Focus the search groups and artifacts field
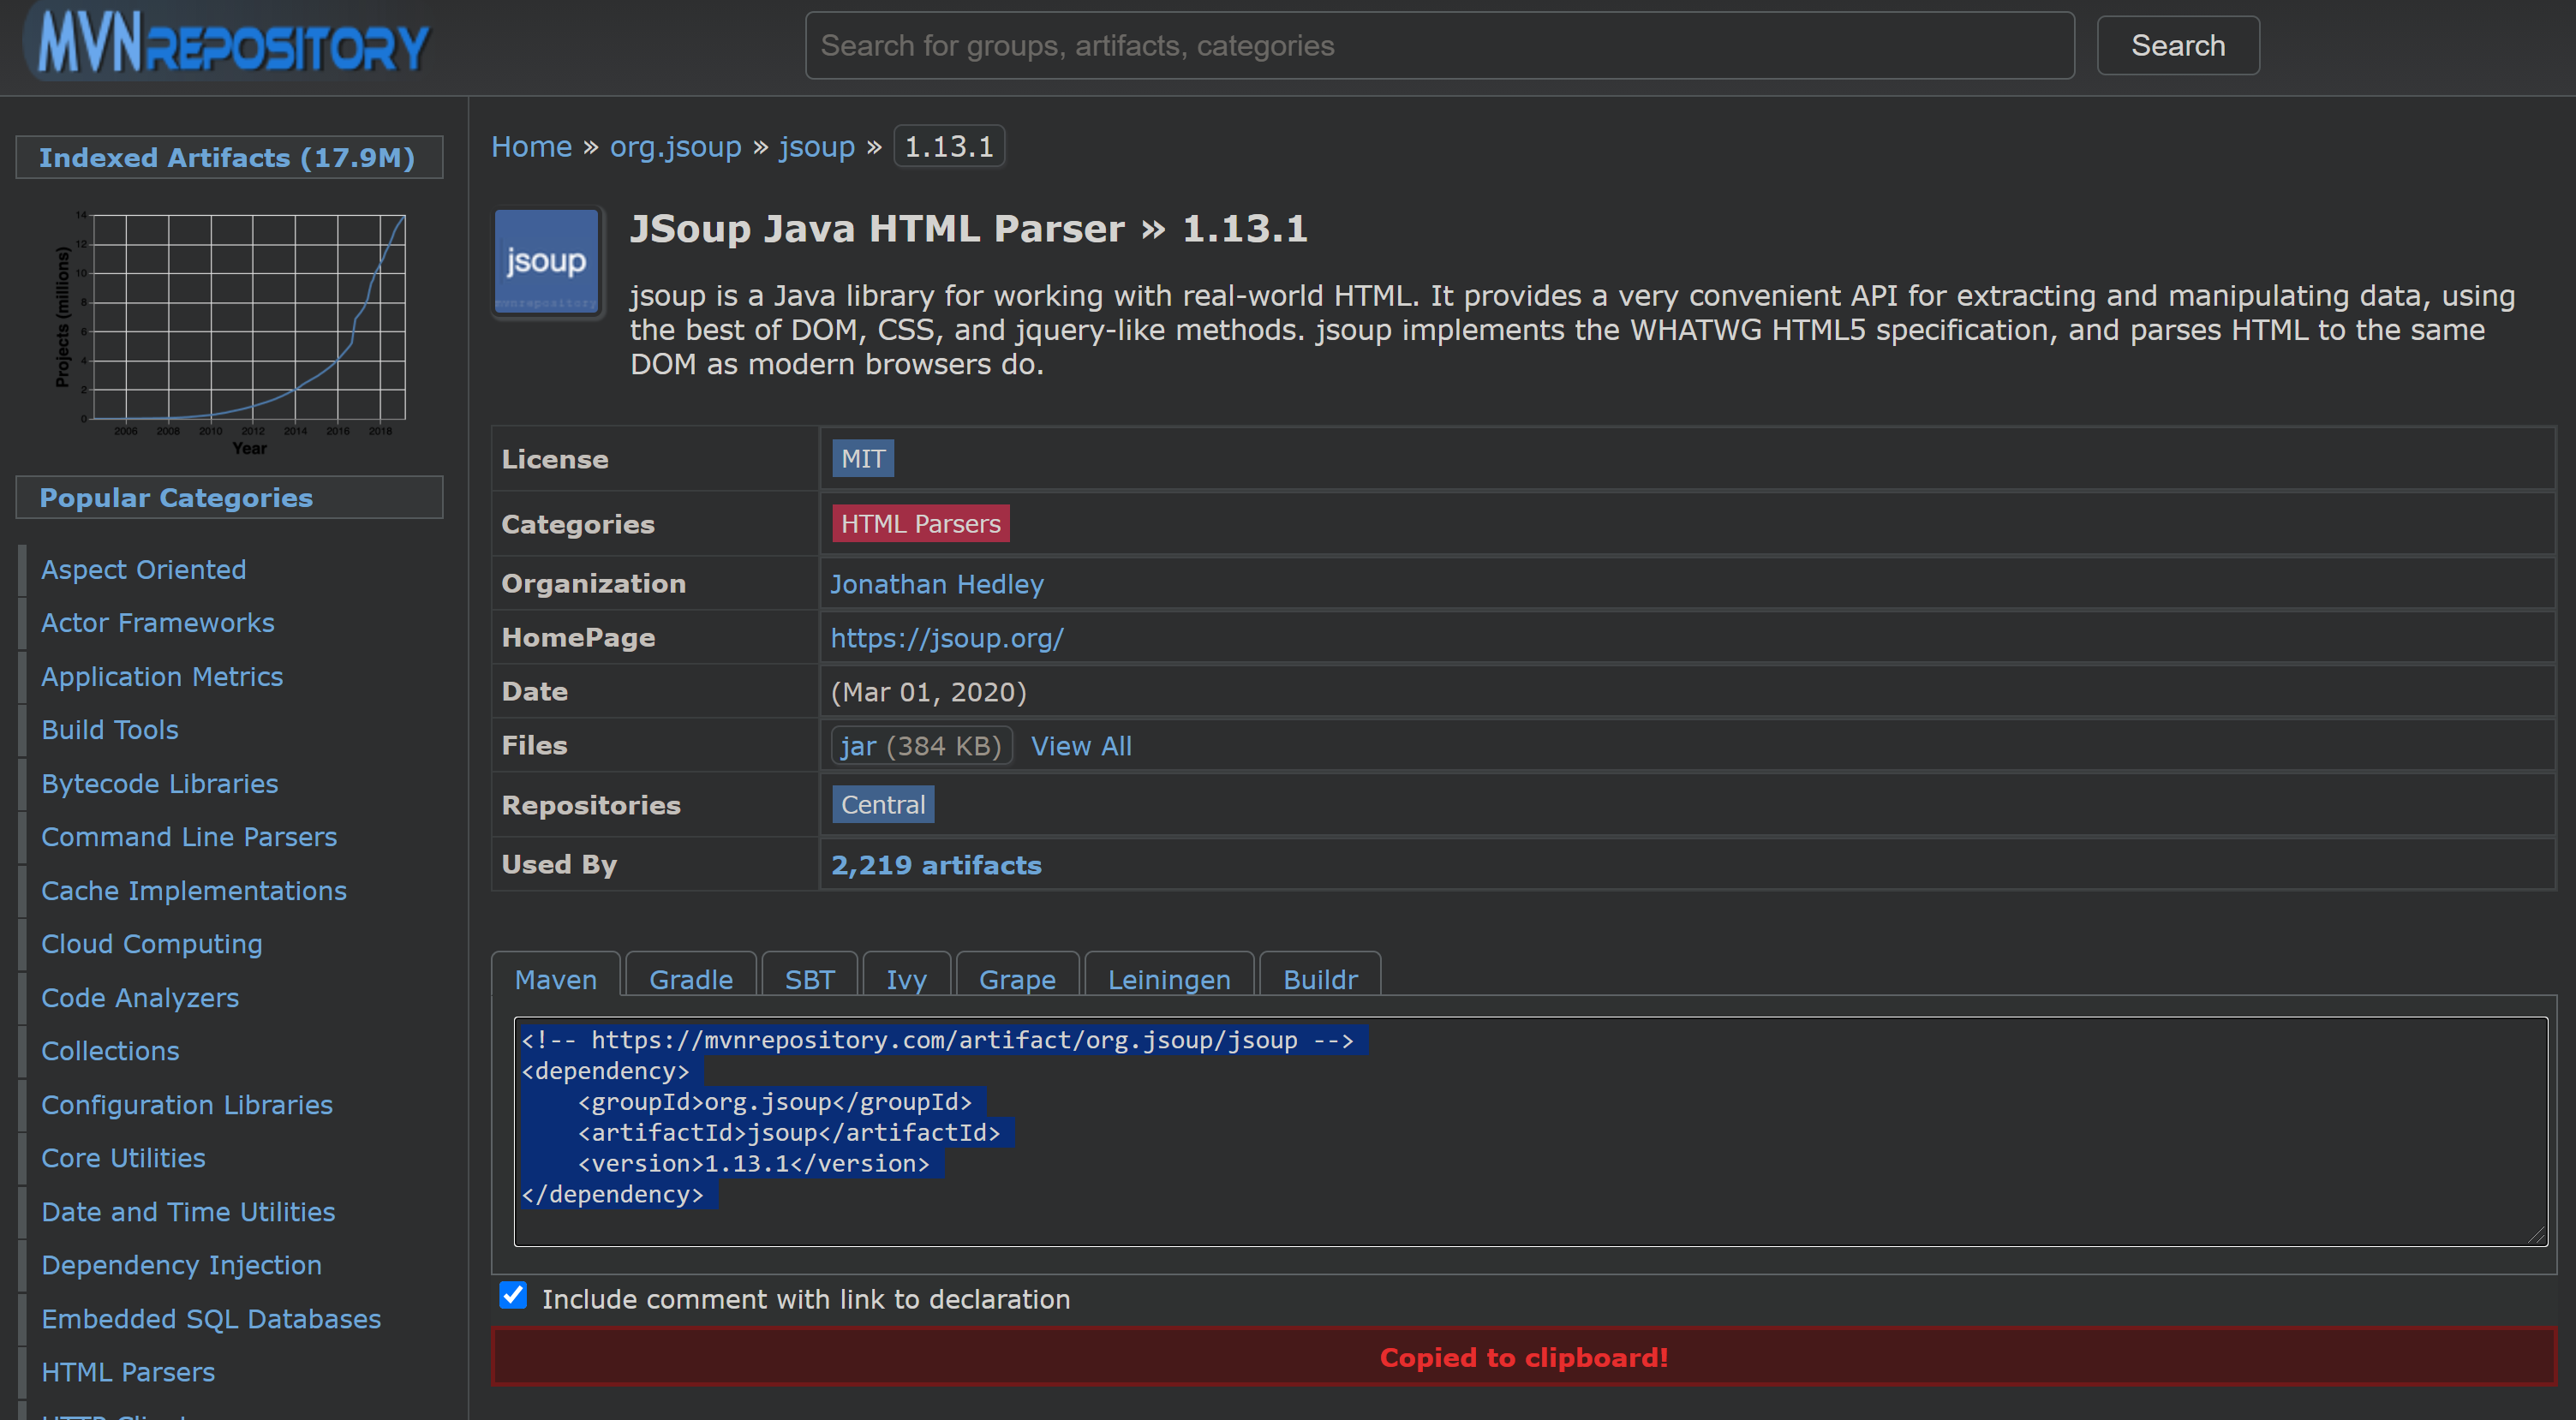This screenshot has height=1420, width=2576. click(1439, 45)
